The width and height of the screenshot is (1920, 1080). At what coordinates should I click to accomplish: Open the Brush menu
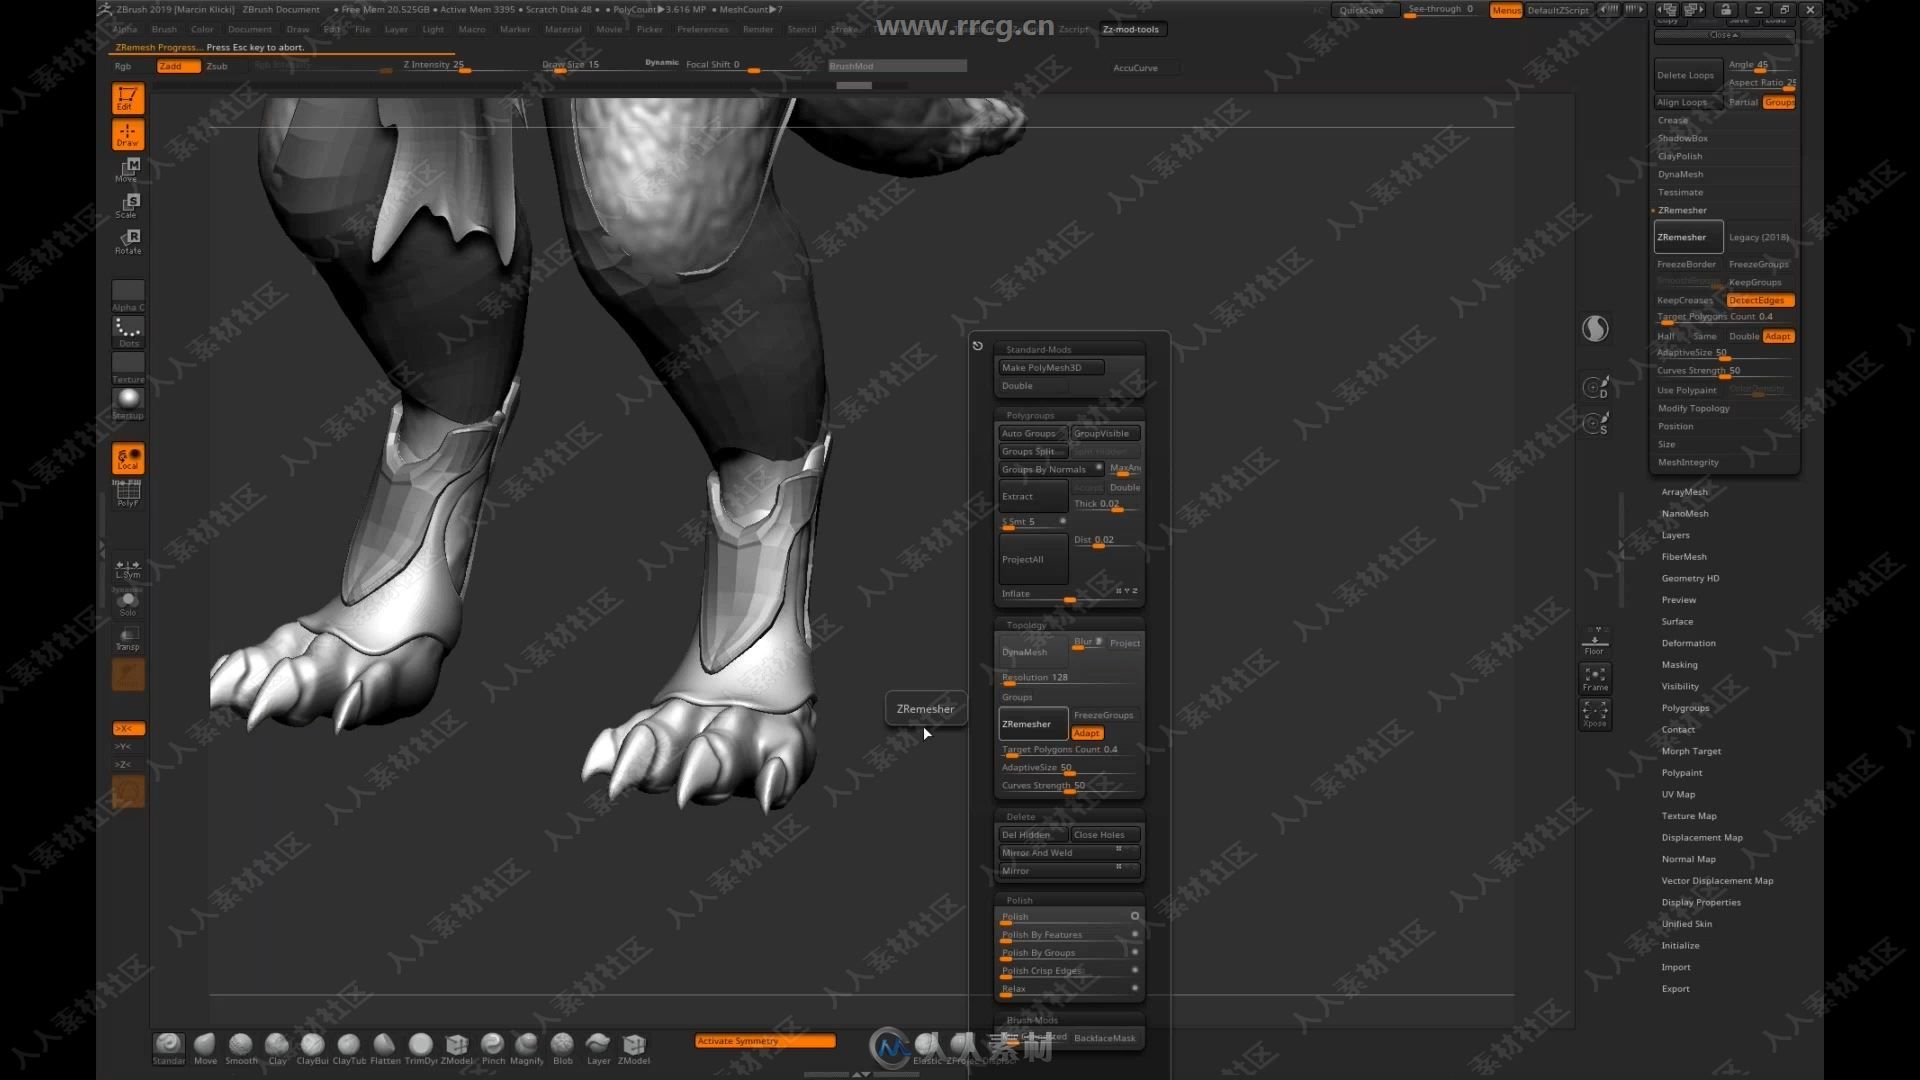click(164, 29)
